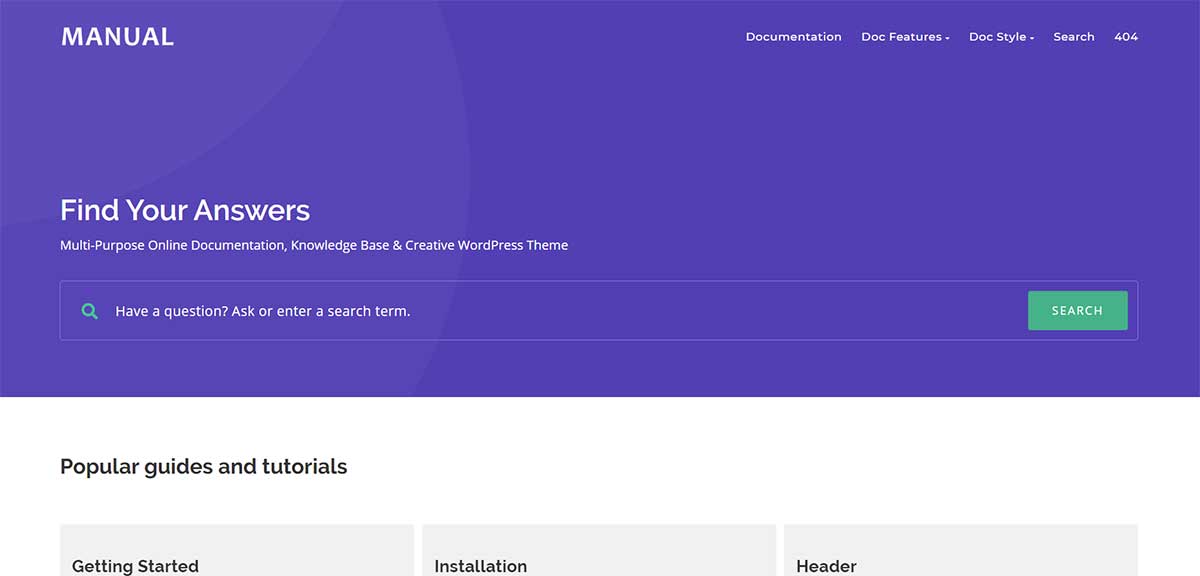The width and height of the screenshot is (1200, 576).
Task: Go to the Search nav link
Action: [x=1074, y=37]
